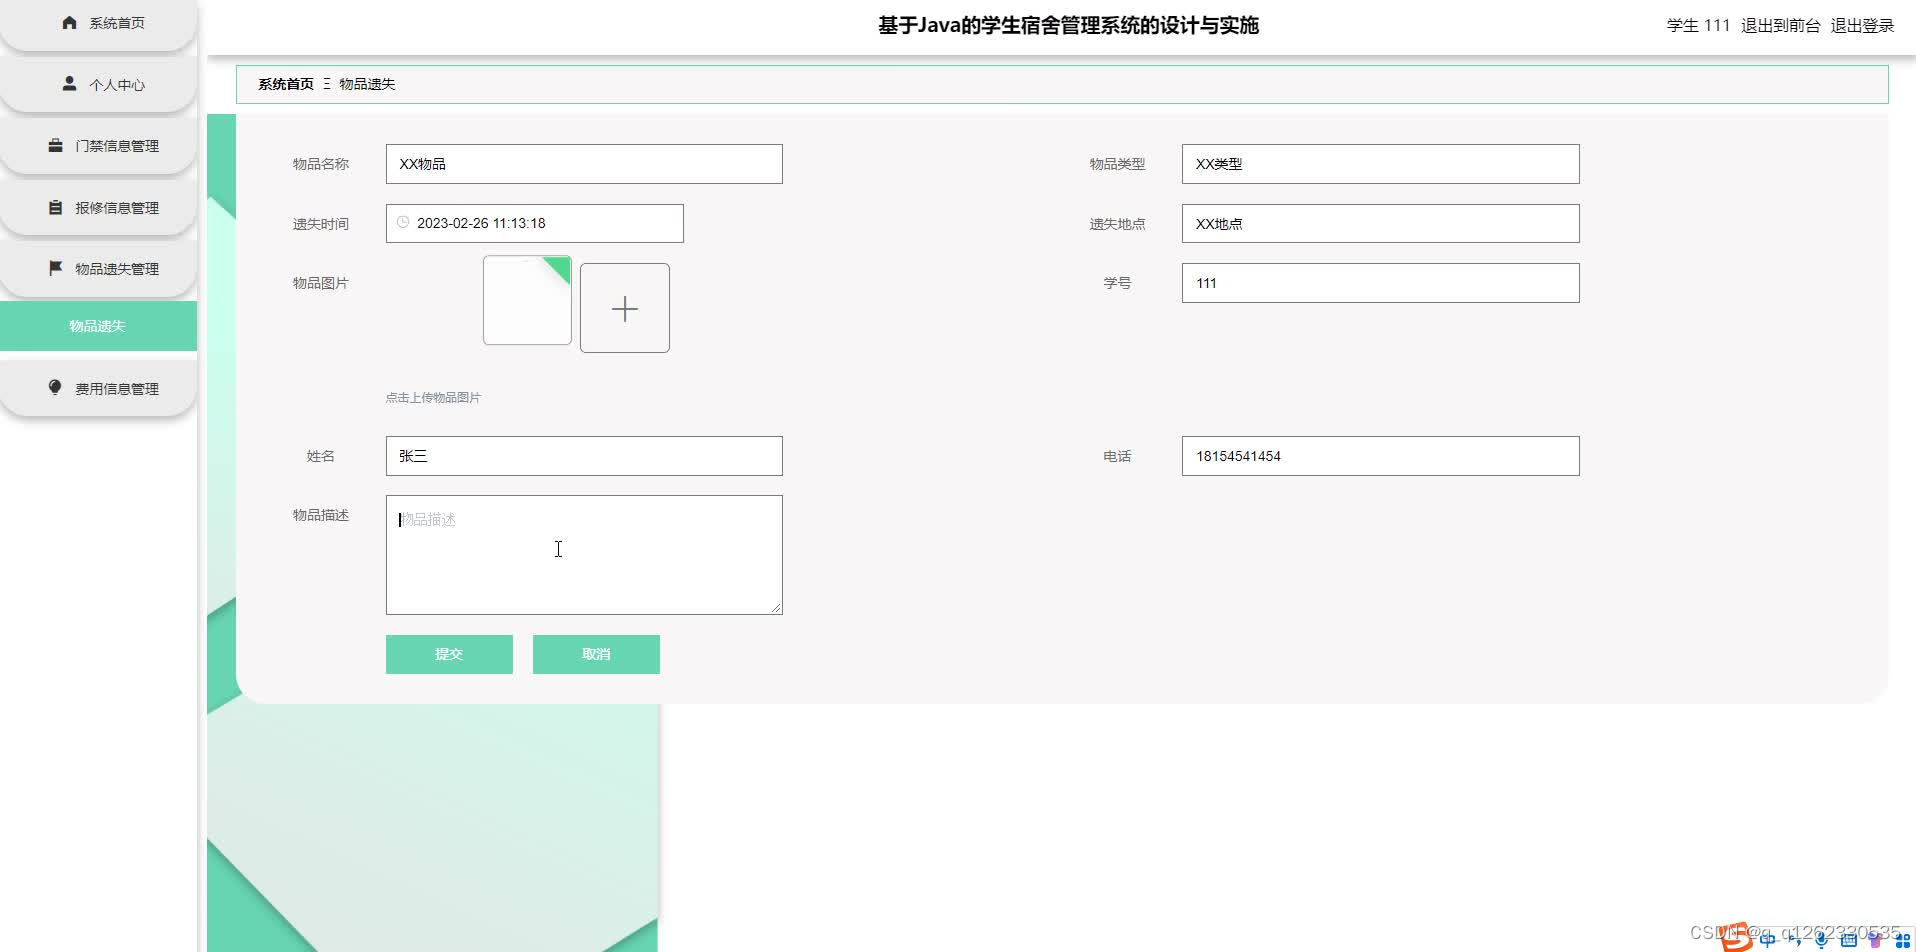The height and width of the screenshot is (952, 1916).
Task: Focus the 物品名称 input field
Action: (584, 164)
